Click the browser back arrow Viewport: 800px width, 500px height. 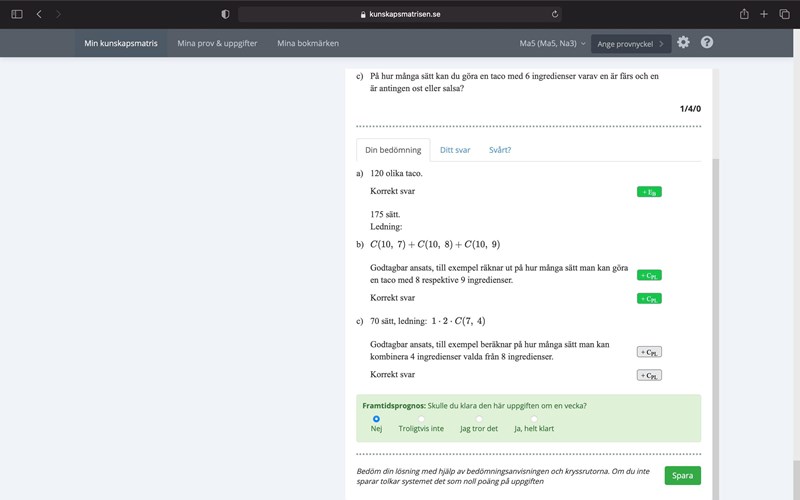[39, 14]
